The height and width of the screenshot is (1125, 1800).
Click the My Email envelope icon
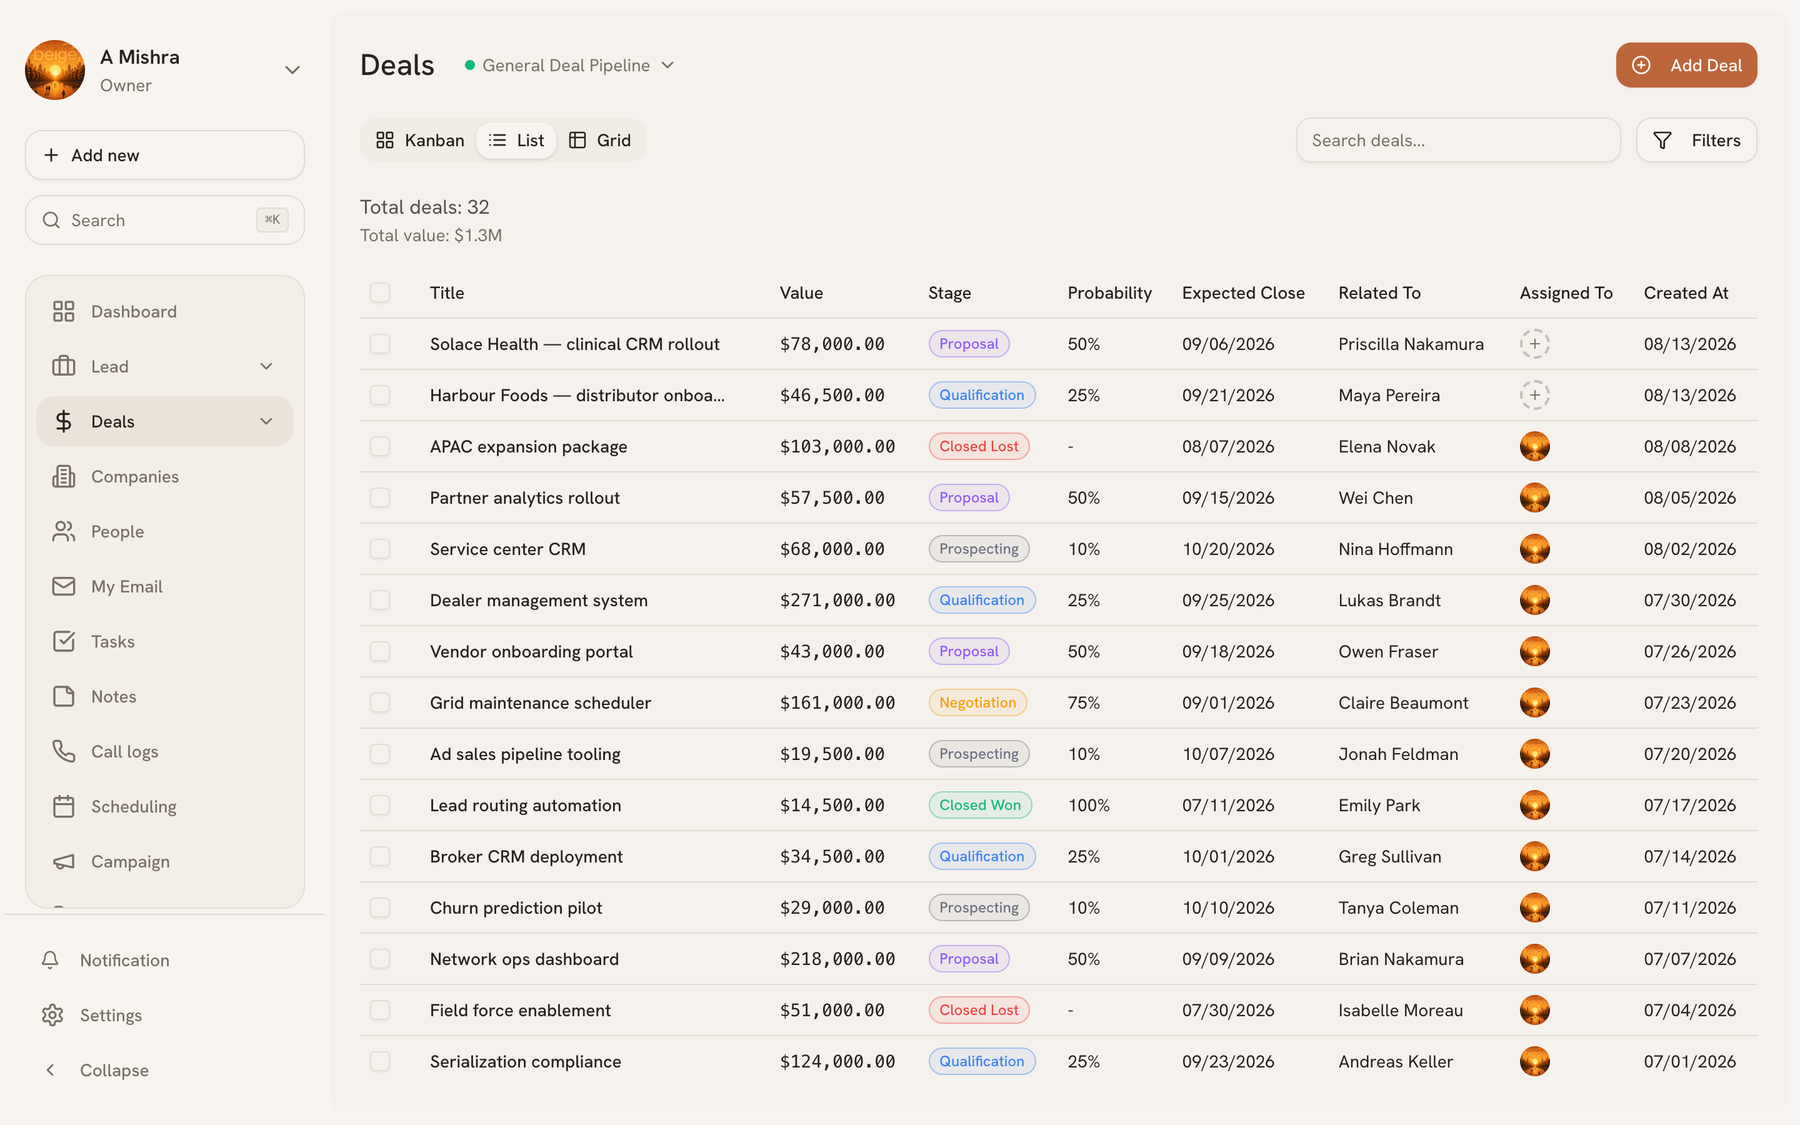tap(64, 587)
